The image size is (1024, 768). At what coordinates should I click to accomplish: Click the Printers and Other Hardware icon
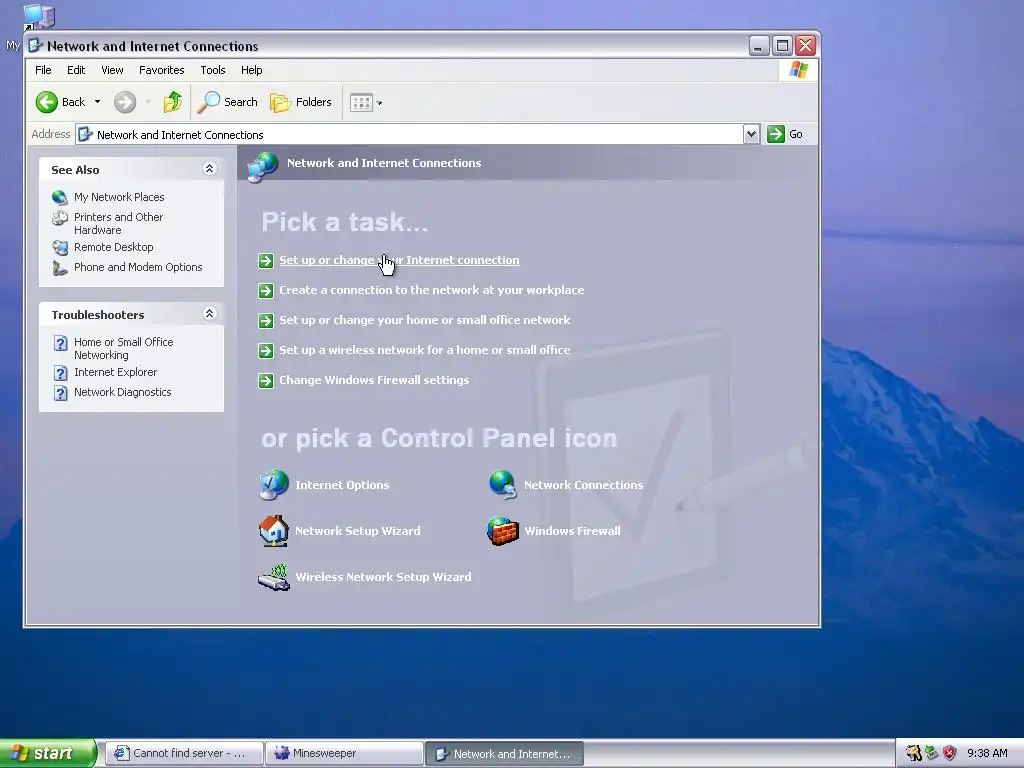coord(59,218)
